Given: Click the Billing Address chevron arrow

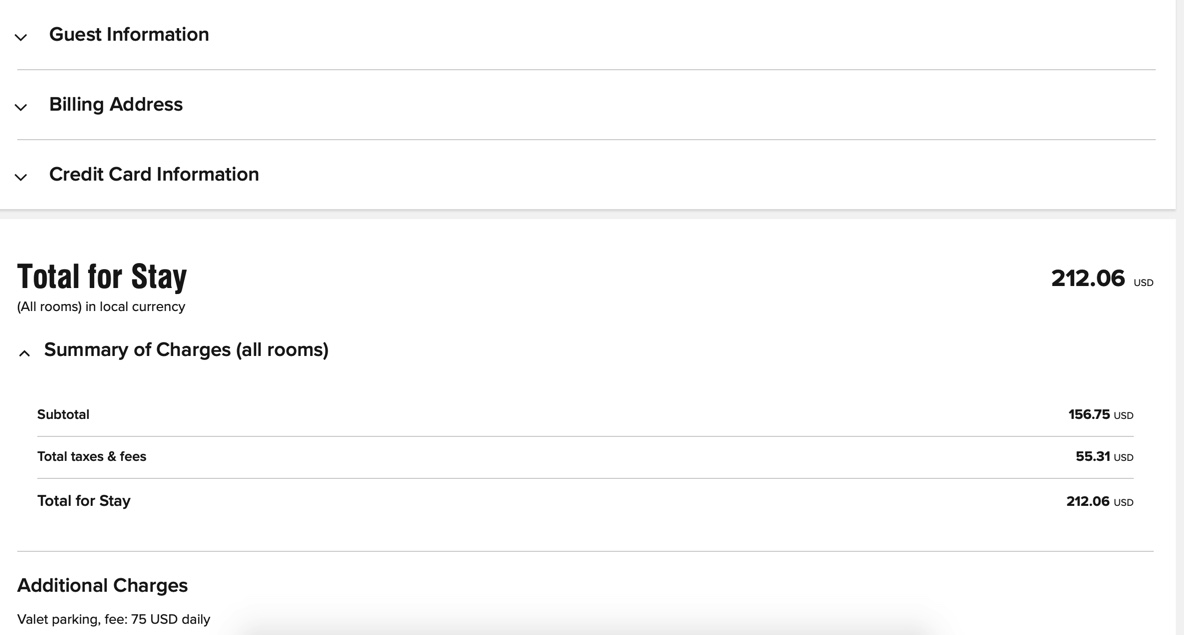Looking at the screenshot, I should [x=21, y=107].
